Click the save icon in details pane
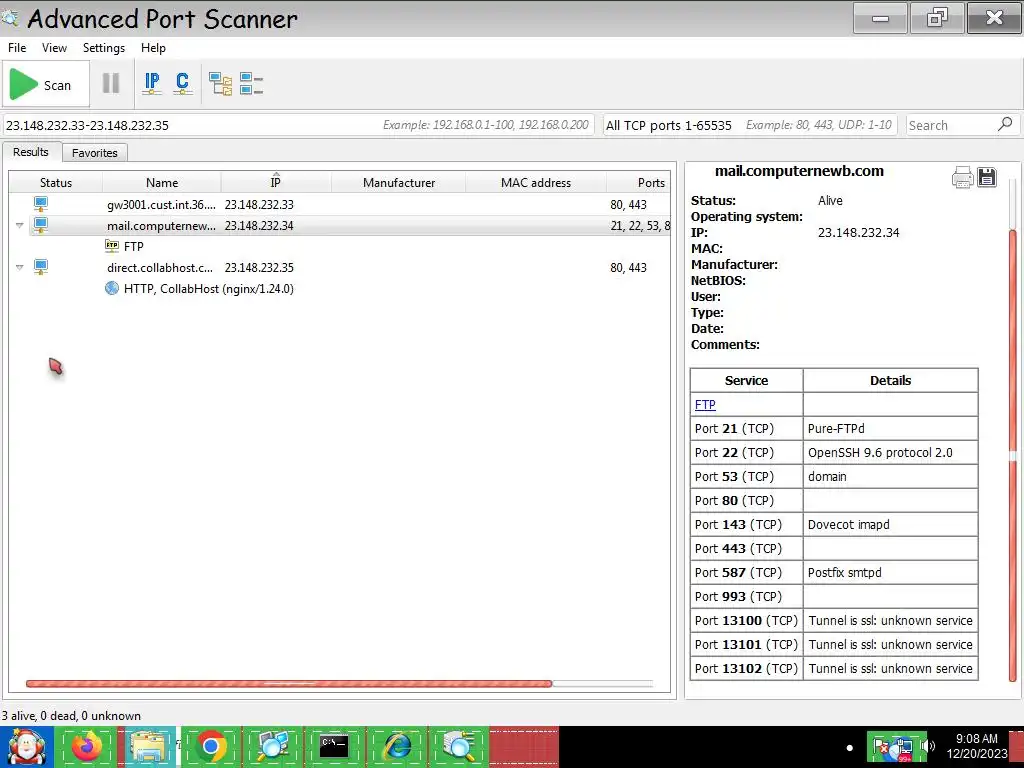Image resolution: width=1024 pixels, height=768 pixels. (987, 177)
